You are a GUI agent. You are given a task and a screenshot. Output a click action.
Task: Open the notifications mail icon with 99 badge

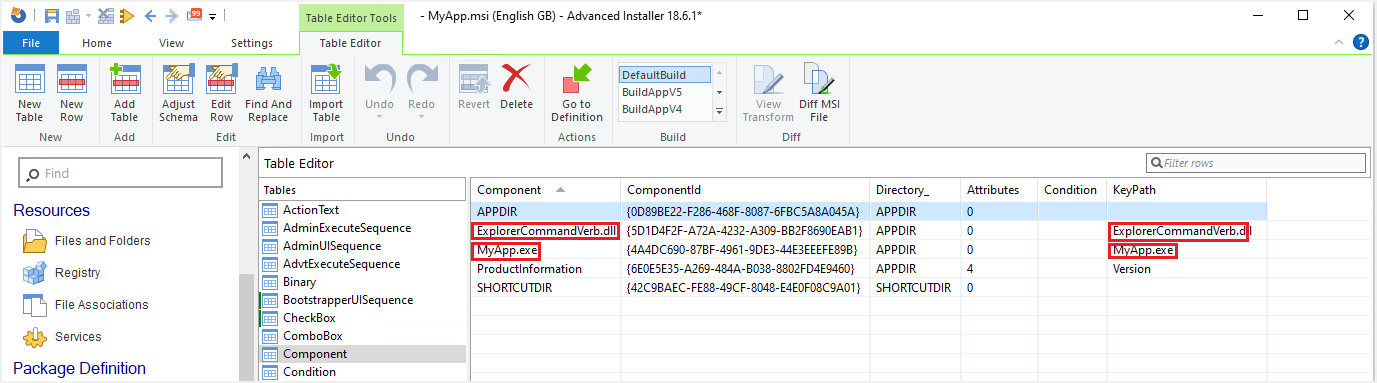point(194,15)
